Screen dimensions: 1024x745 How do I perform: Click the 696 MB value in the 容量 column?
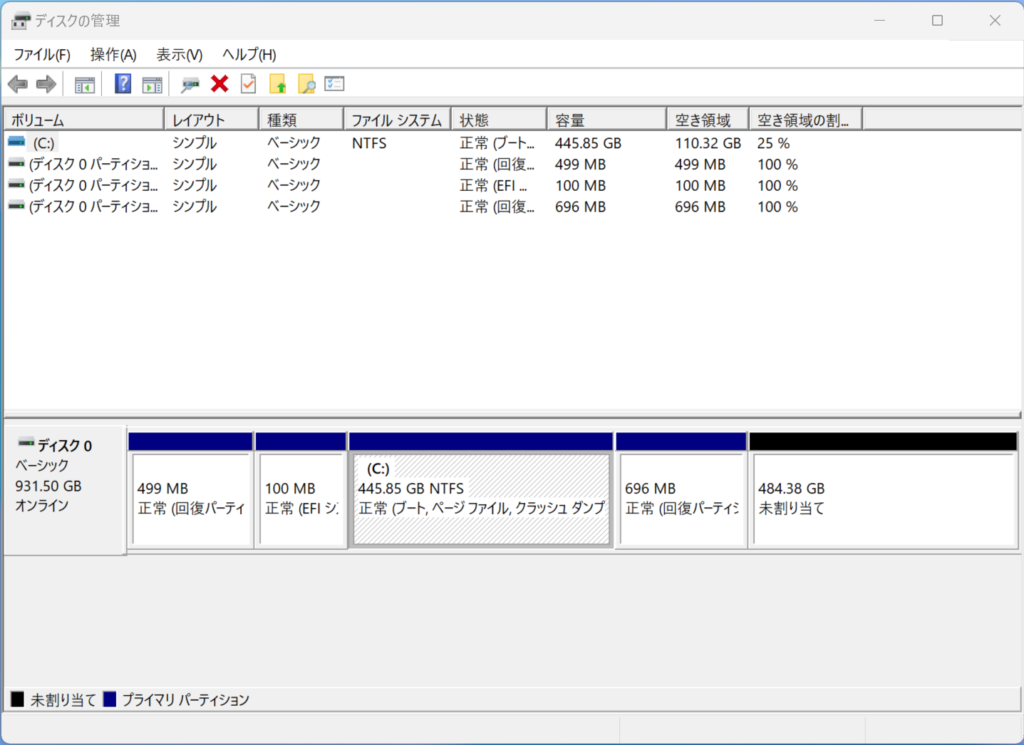(581, 207)
